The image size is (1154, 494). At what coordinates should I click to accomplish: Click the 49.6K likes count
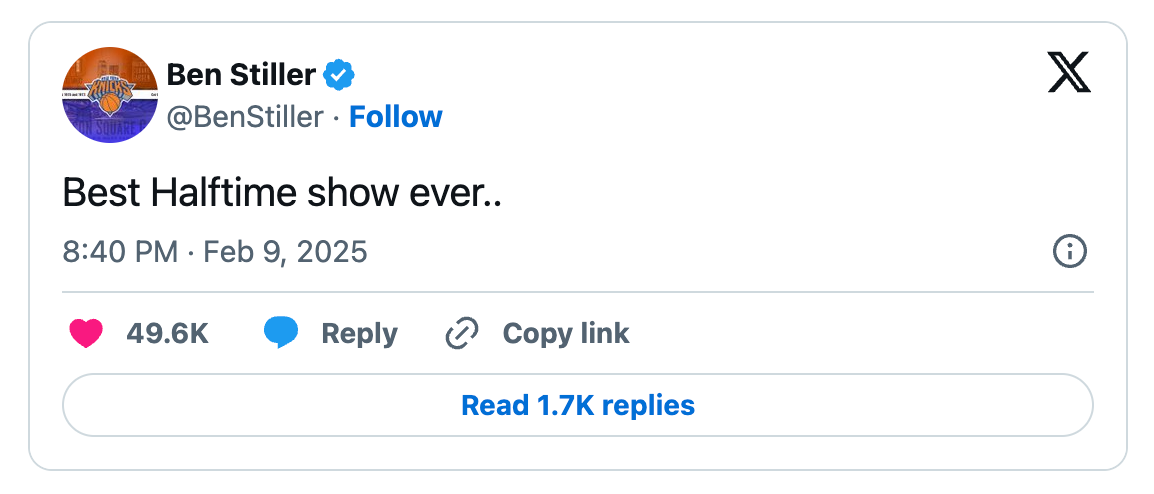coord(167,333)
